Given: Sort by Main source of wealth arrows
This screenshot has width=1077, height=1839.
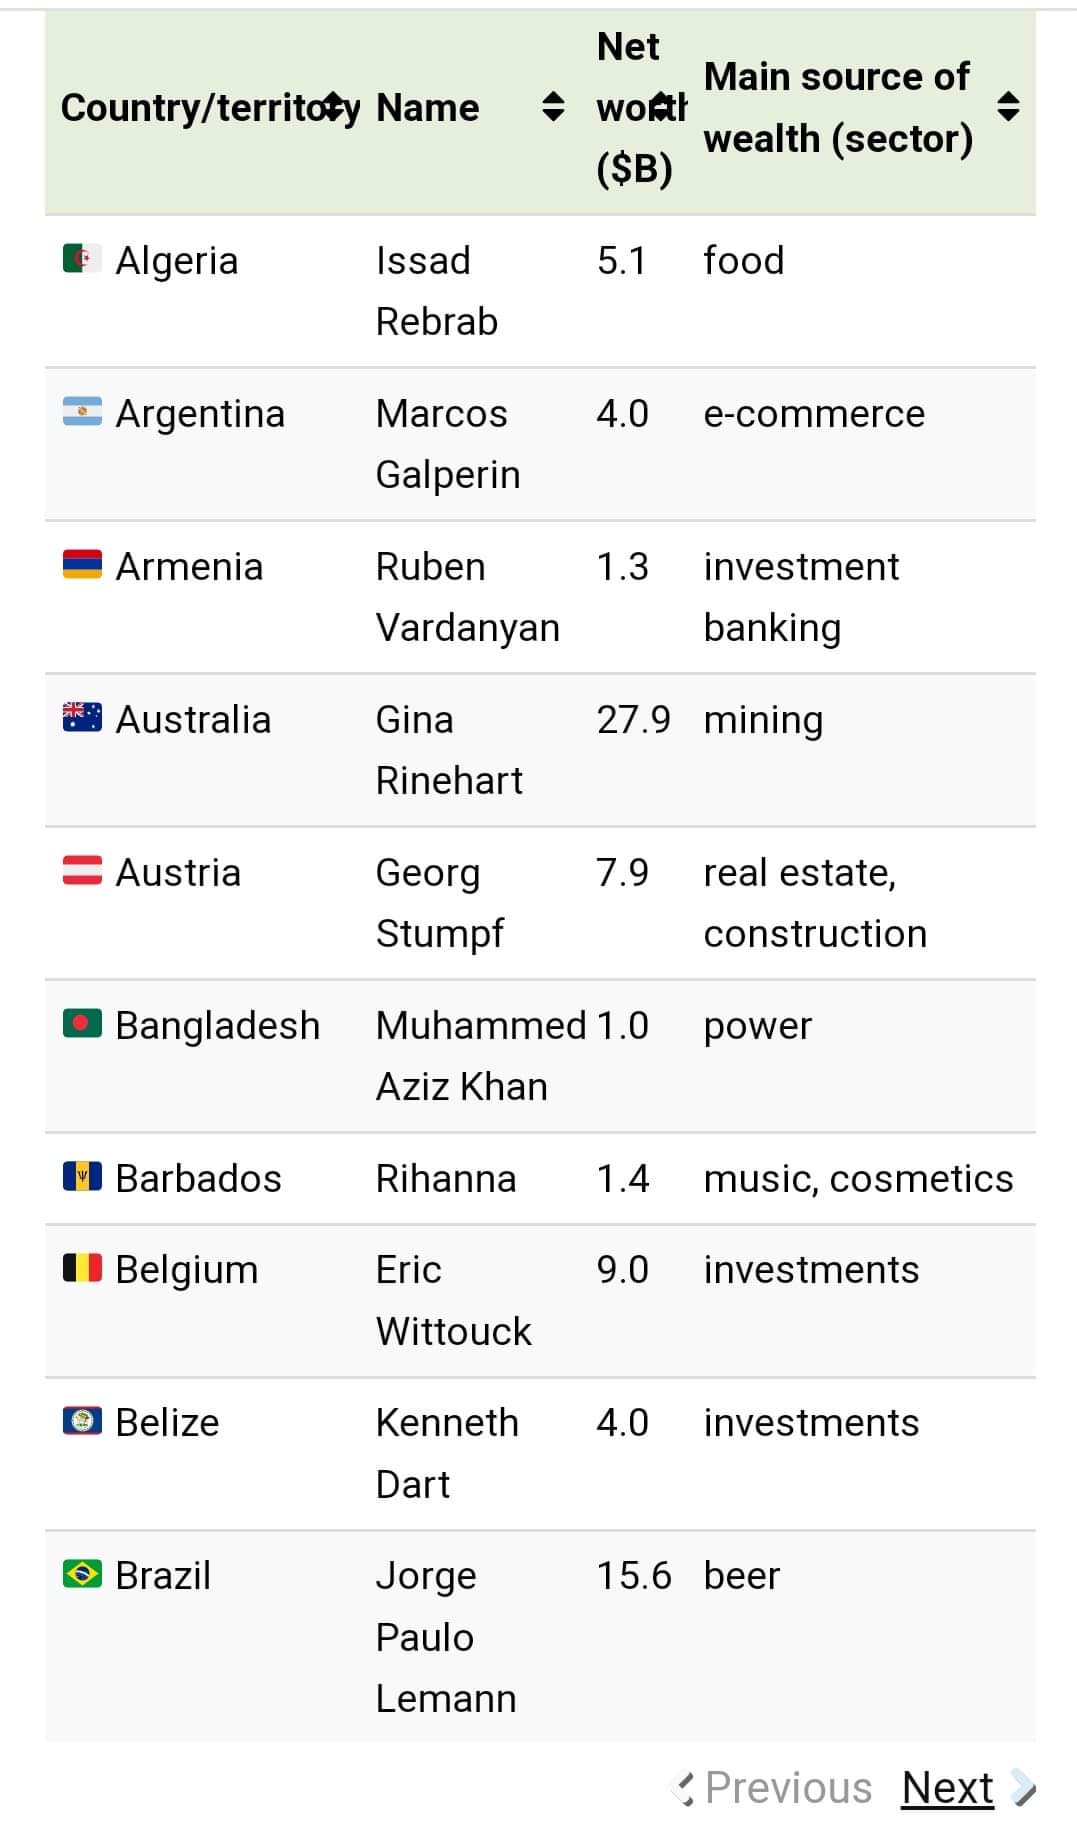Looking at the screenshot, I should click(x=1009, y=106).
